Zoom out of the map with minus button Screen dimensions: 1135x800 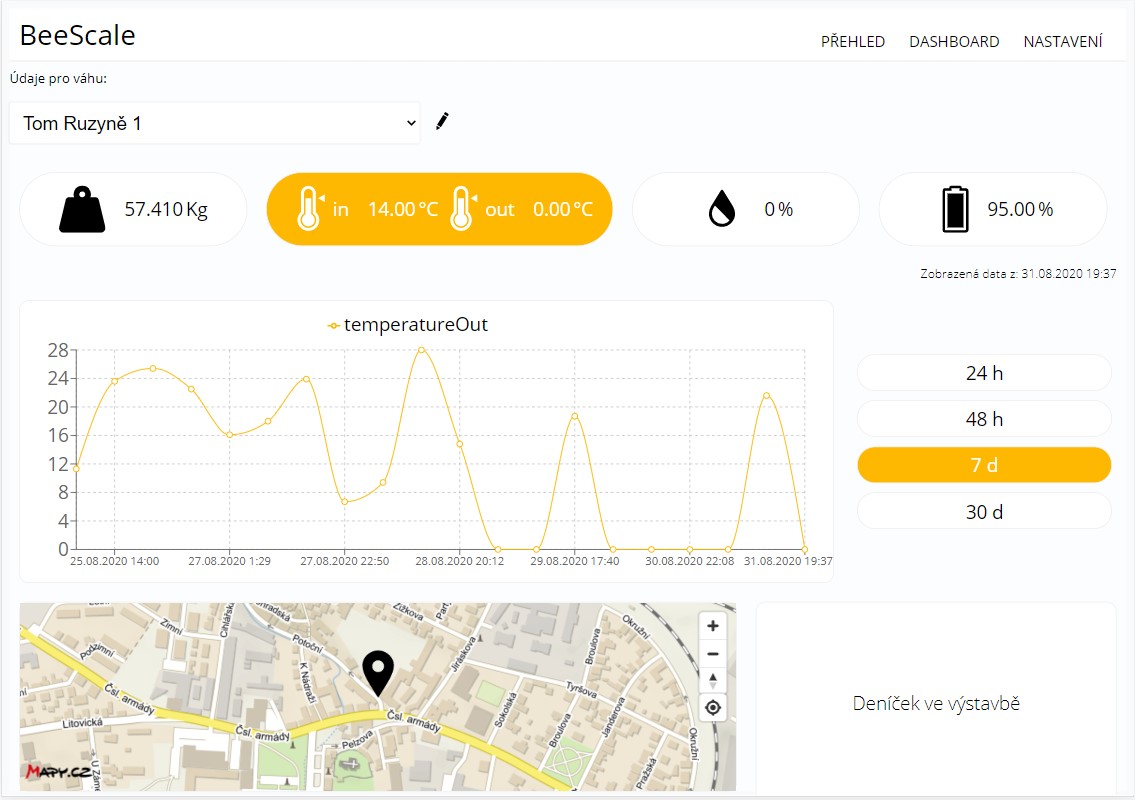pyautogui.click(x=713, y=654)
